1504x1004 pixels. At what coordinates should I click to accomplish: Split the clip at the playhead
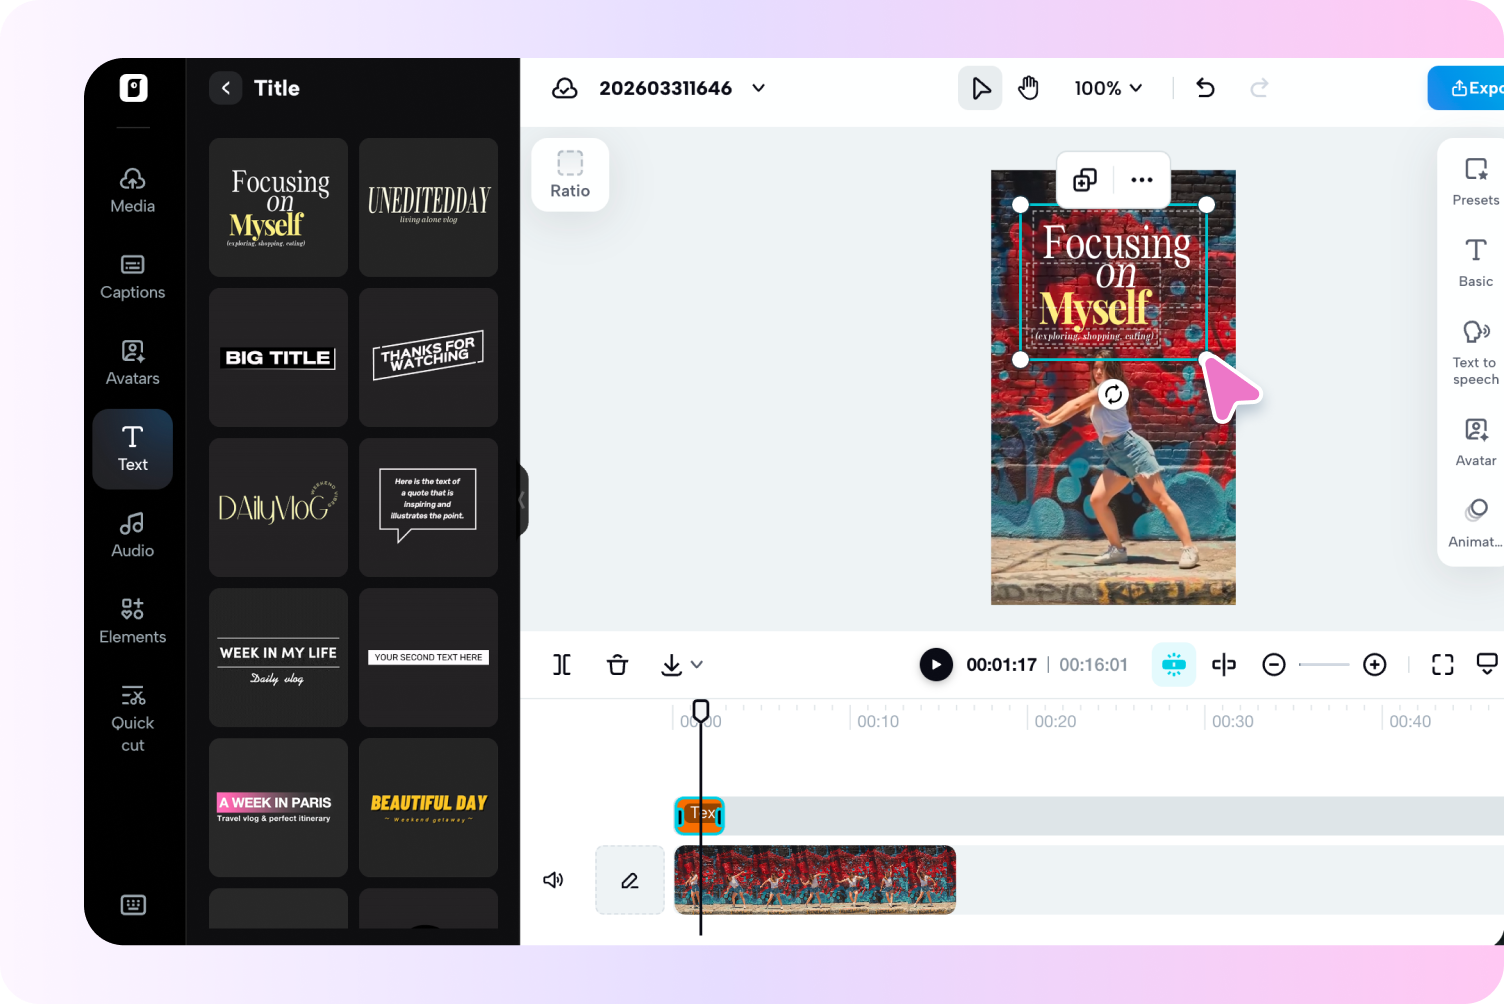click(562, 664)
